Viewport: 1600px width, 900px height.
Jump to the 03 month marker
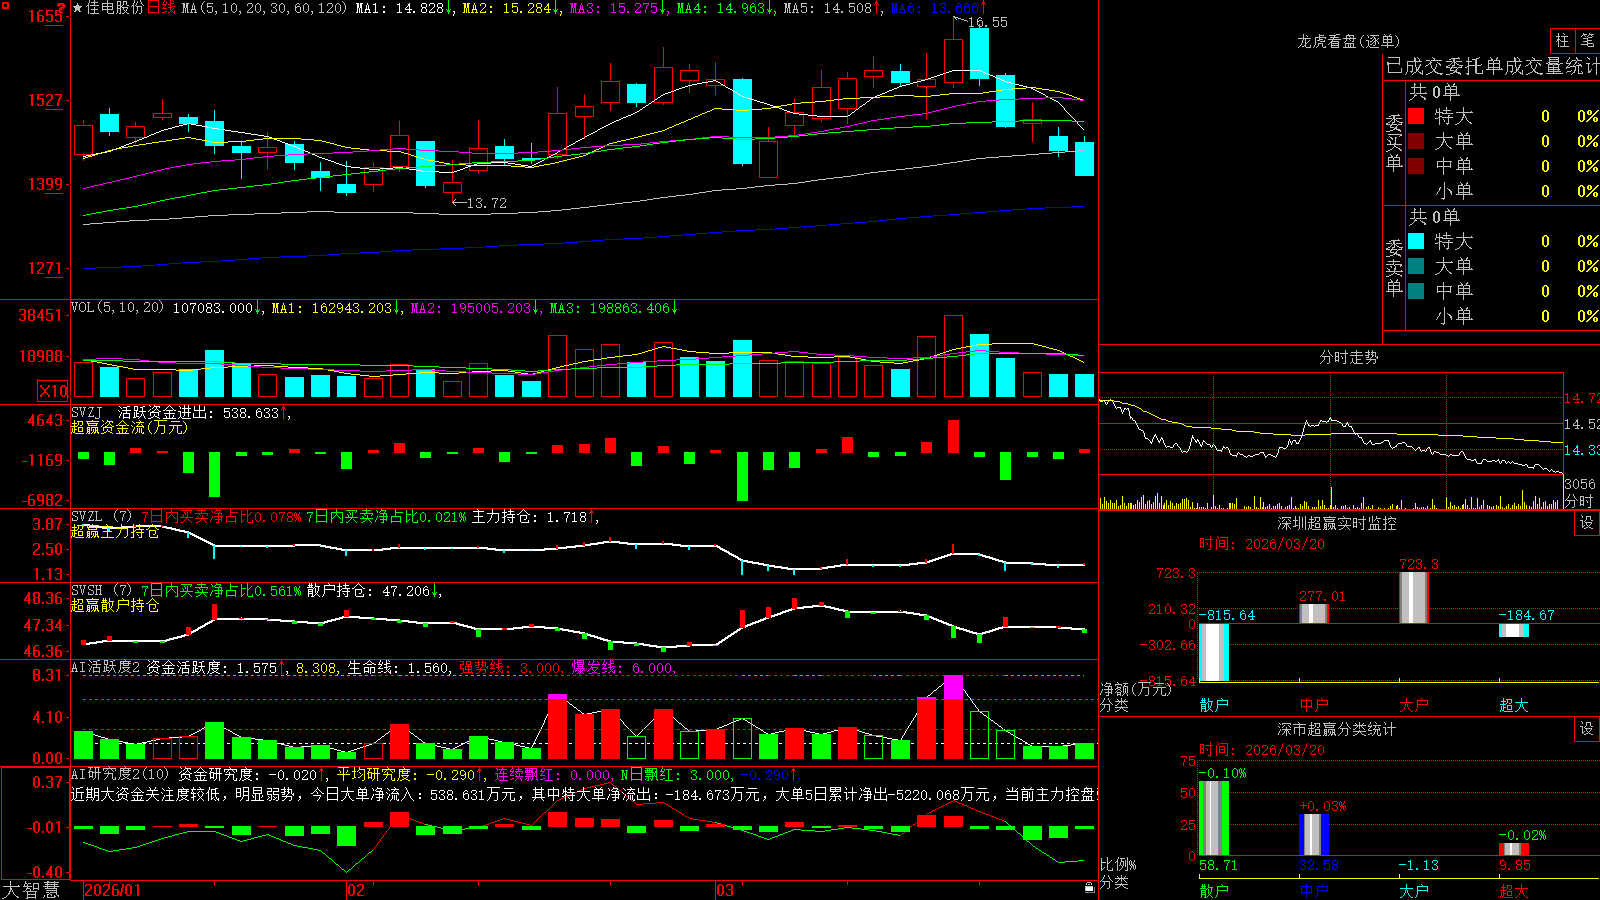tap(725, 890)
